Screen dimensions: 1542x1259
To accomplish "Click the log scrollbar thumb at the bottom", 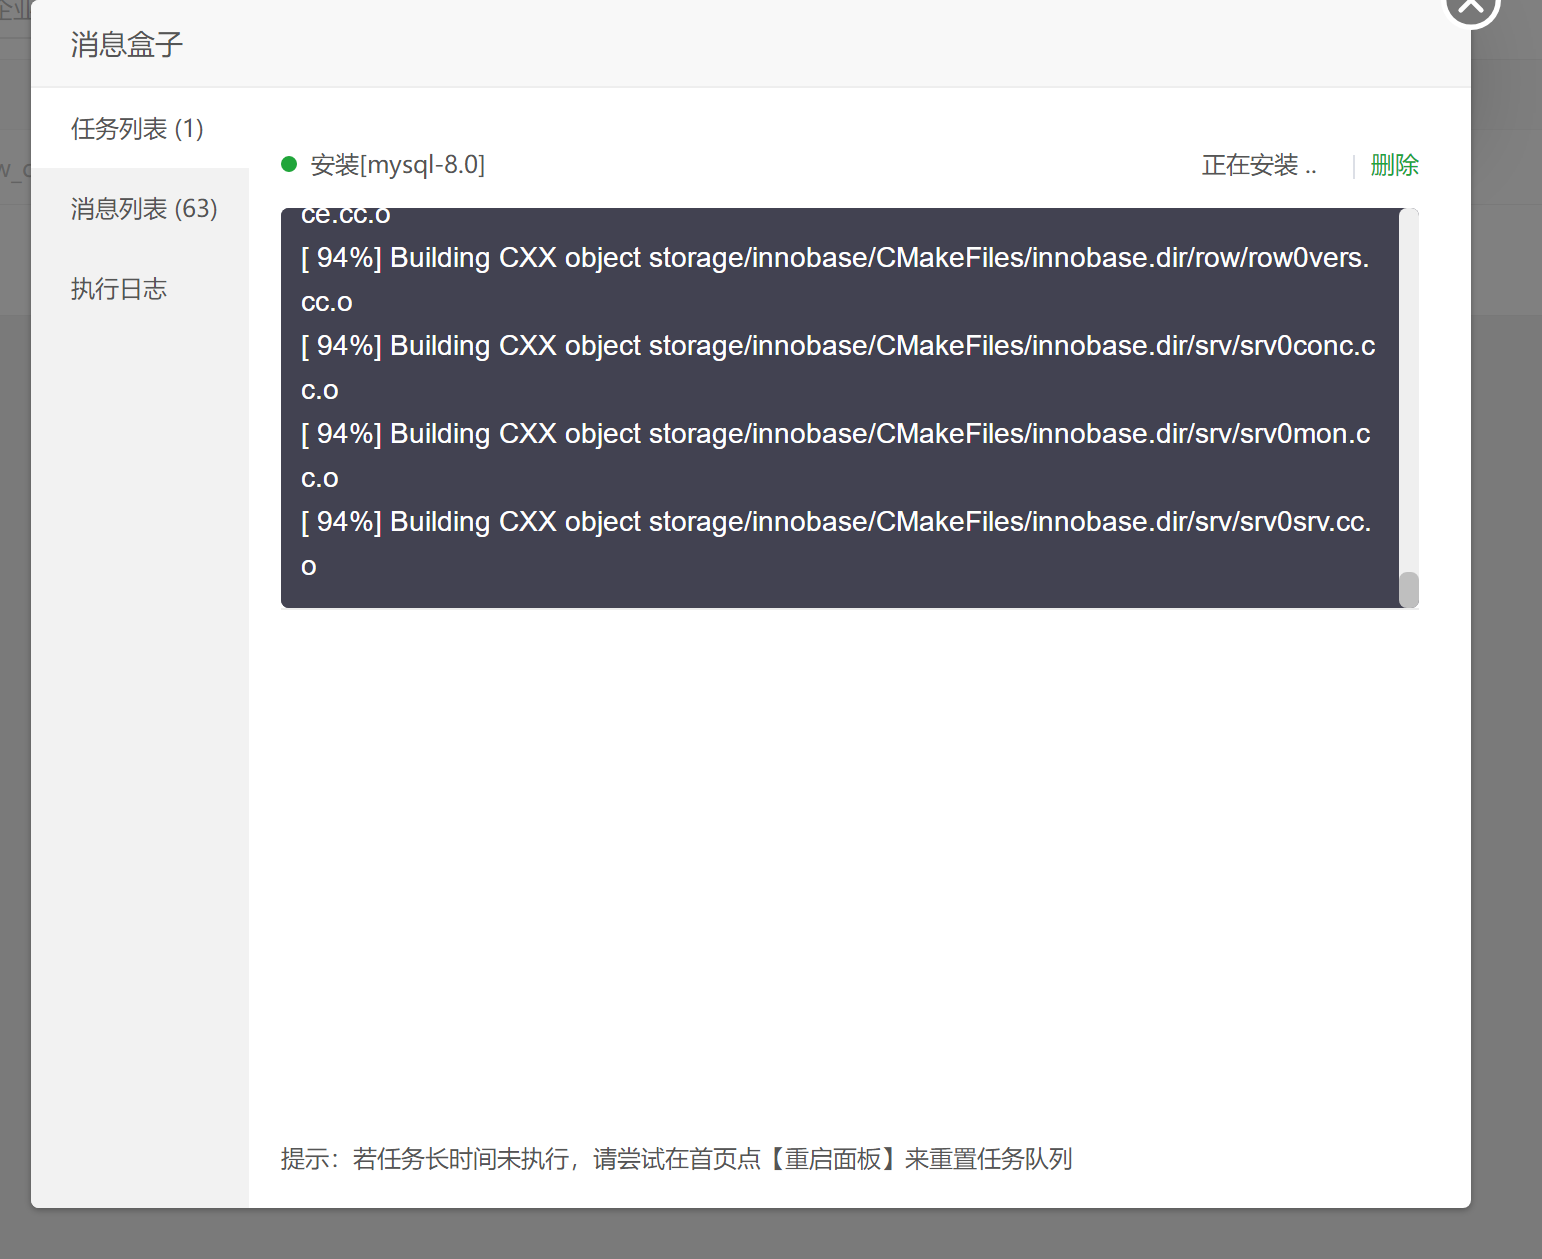I will [1409, 589].
